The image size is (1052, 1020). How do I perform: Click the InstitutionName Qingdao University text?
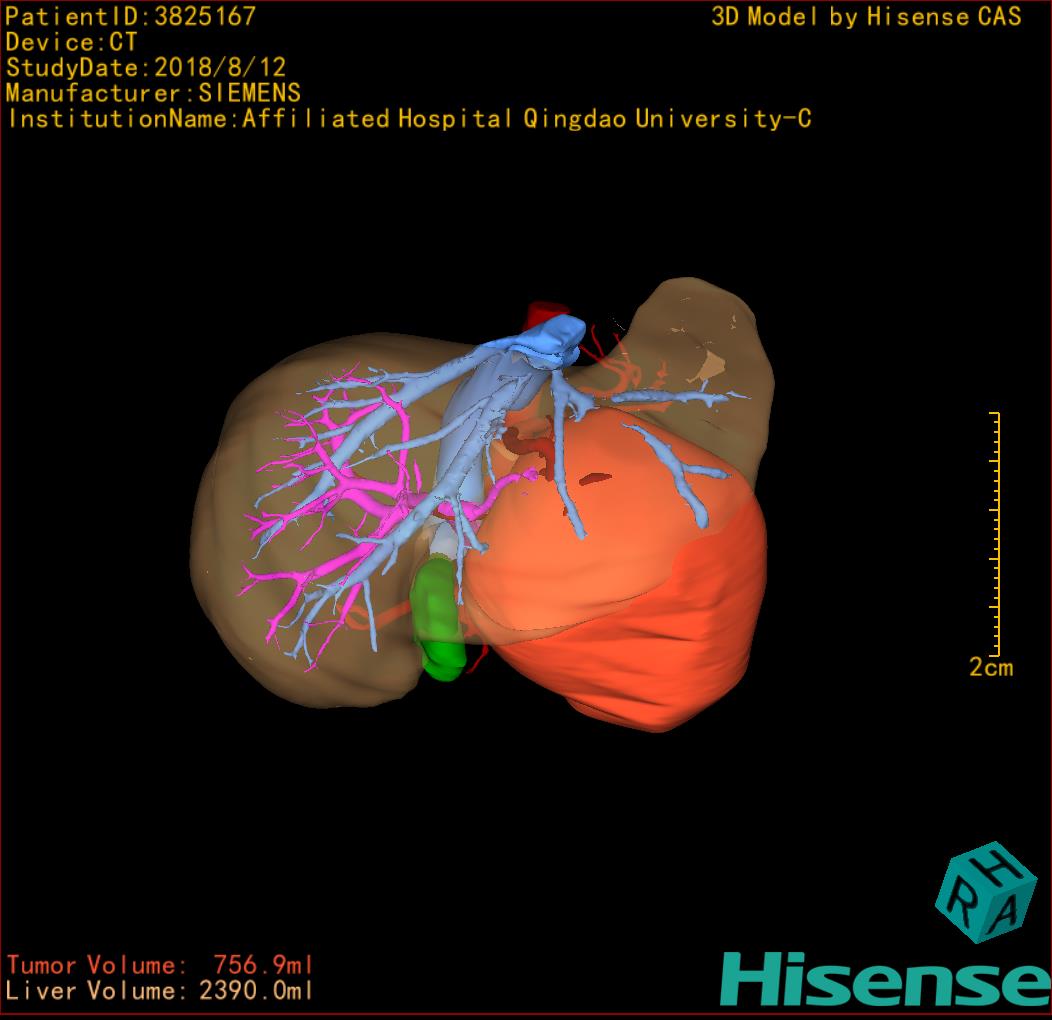pyautogui.click(x=409, y=119)
